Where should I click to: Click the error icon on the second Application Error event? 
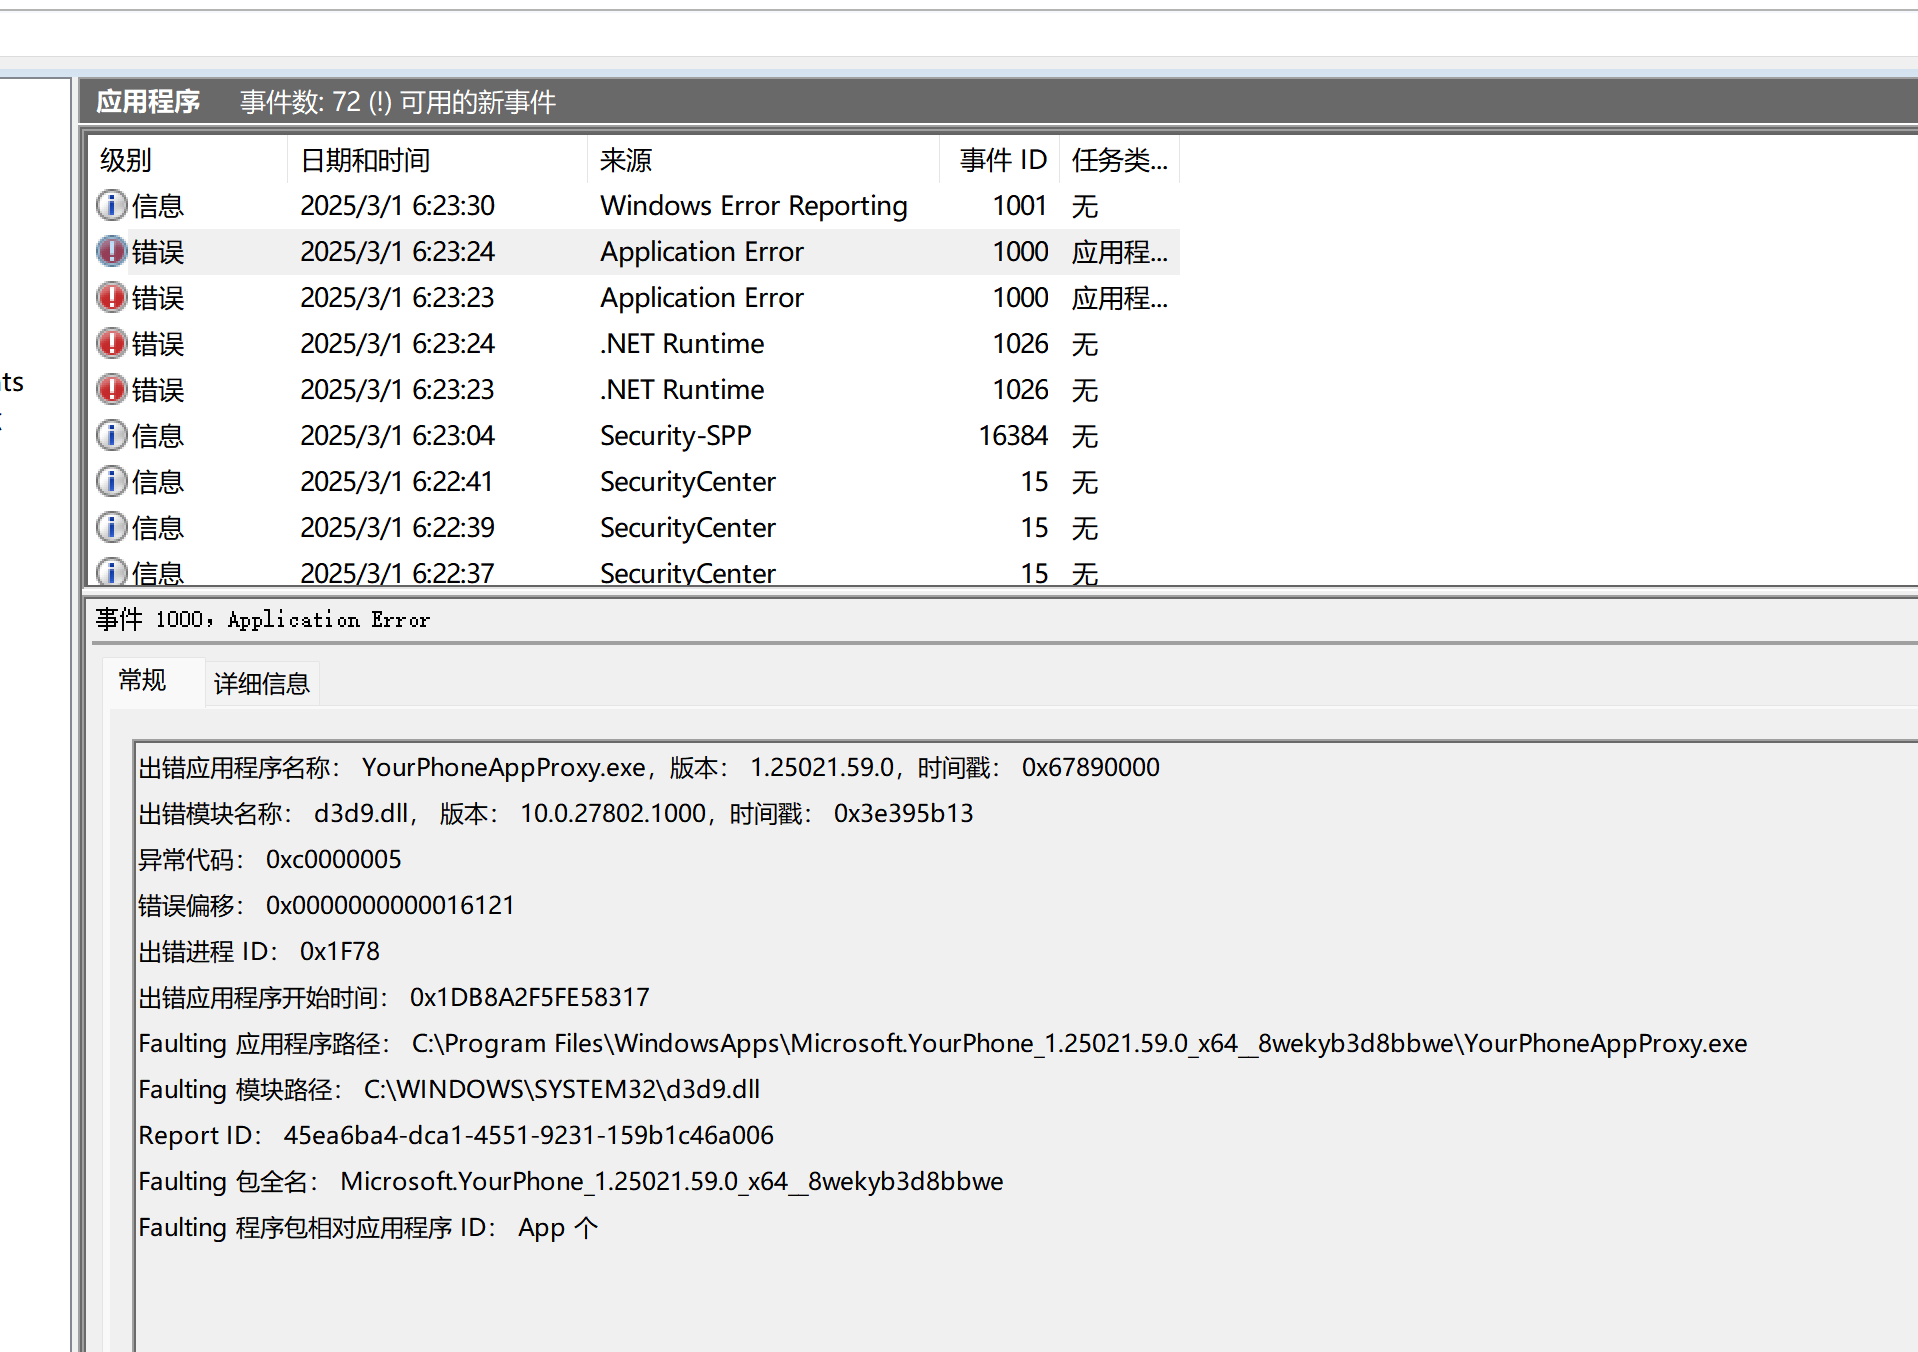pos(111,297)
